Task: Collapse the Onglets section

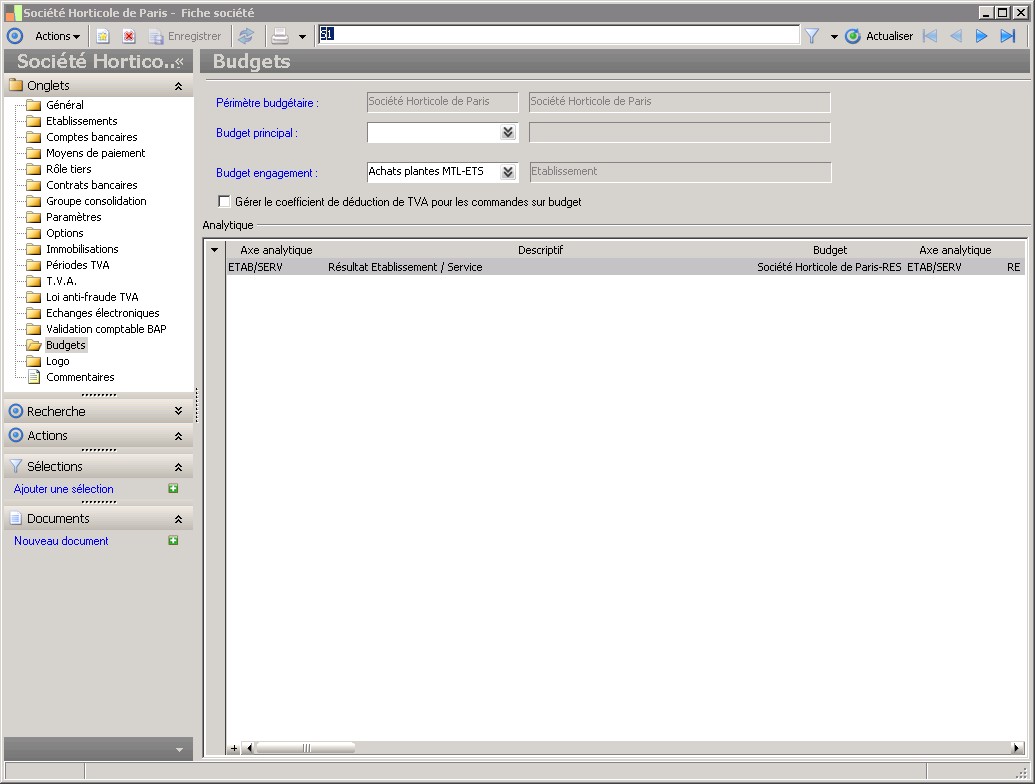Action: 178,86
